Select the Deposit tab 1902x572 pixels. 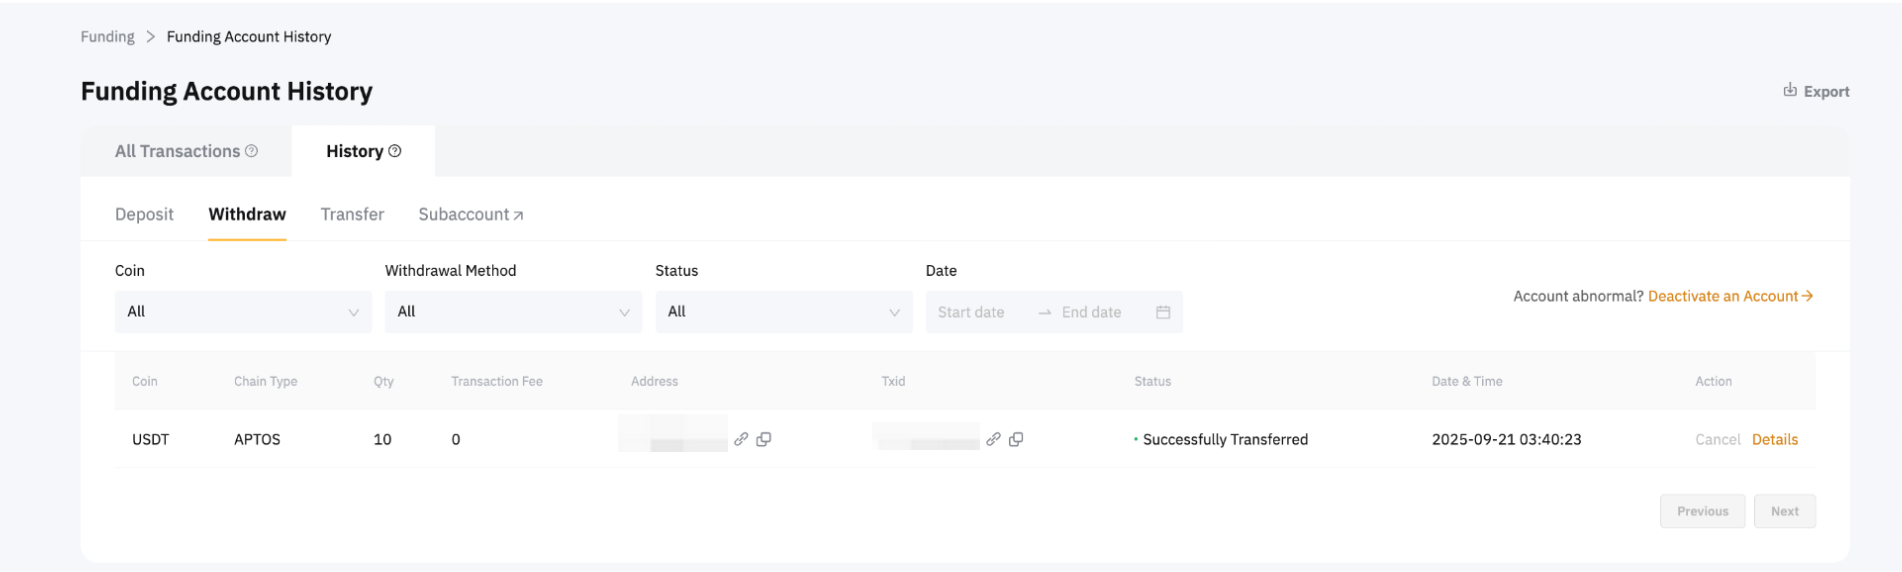pyautogui.click(x=144, y=214)
